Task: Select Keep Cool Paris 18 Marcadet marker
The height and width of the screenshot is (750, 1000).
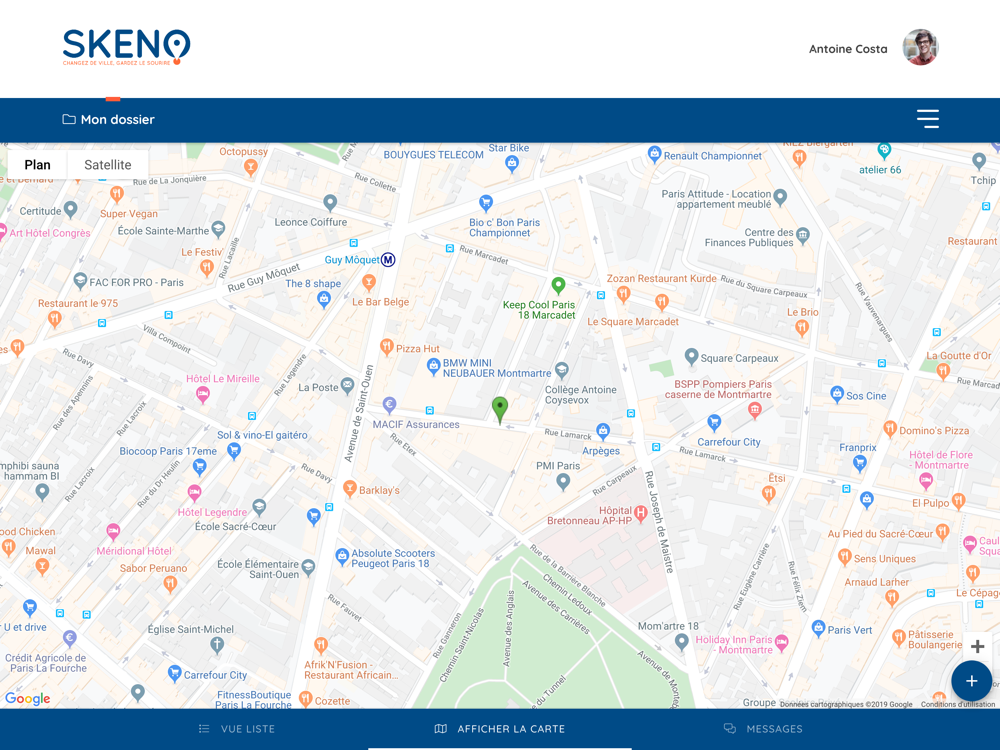Action: coord(558,284)
